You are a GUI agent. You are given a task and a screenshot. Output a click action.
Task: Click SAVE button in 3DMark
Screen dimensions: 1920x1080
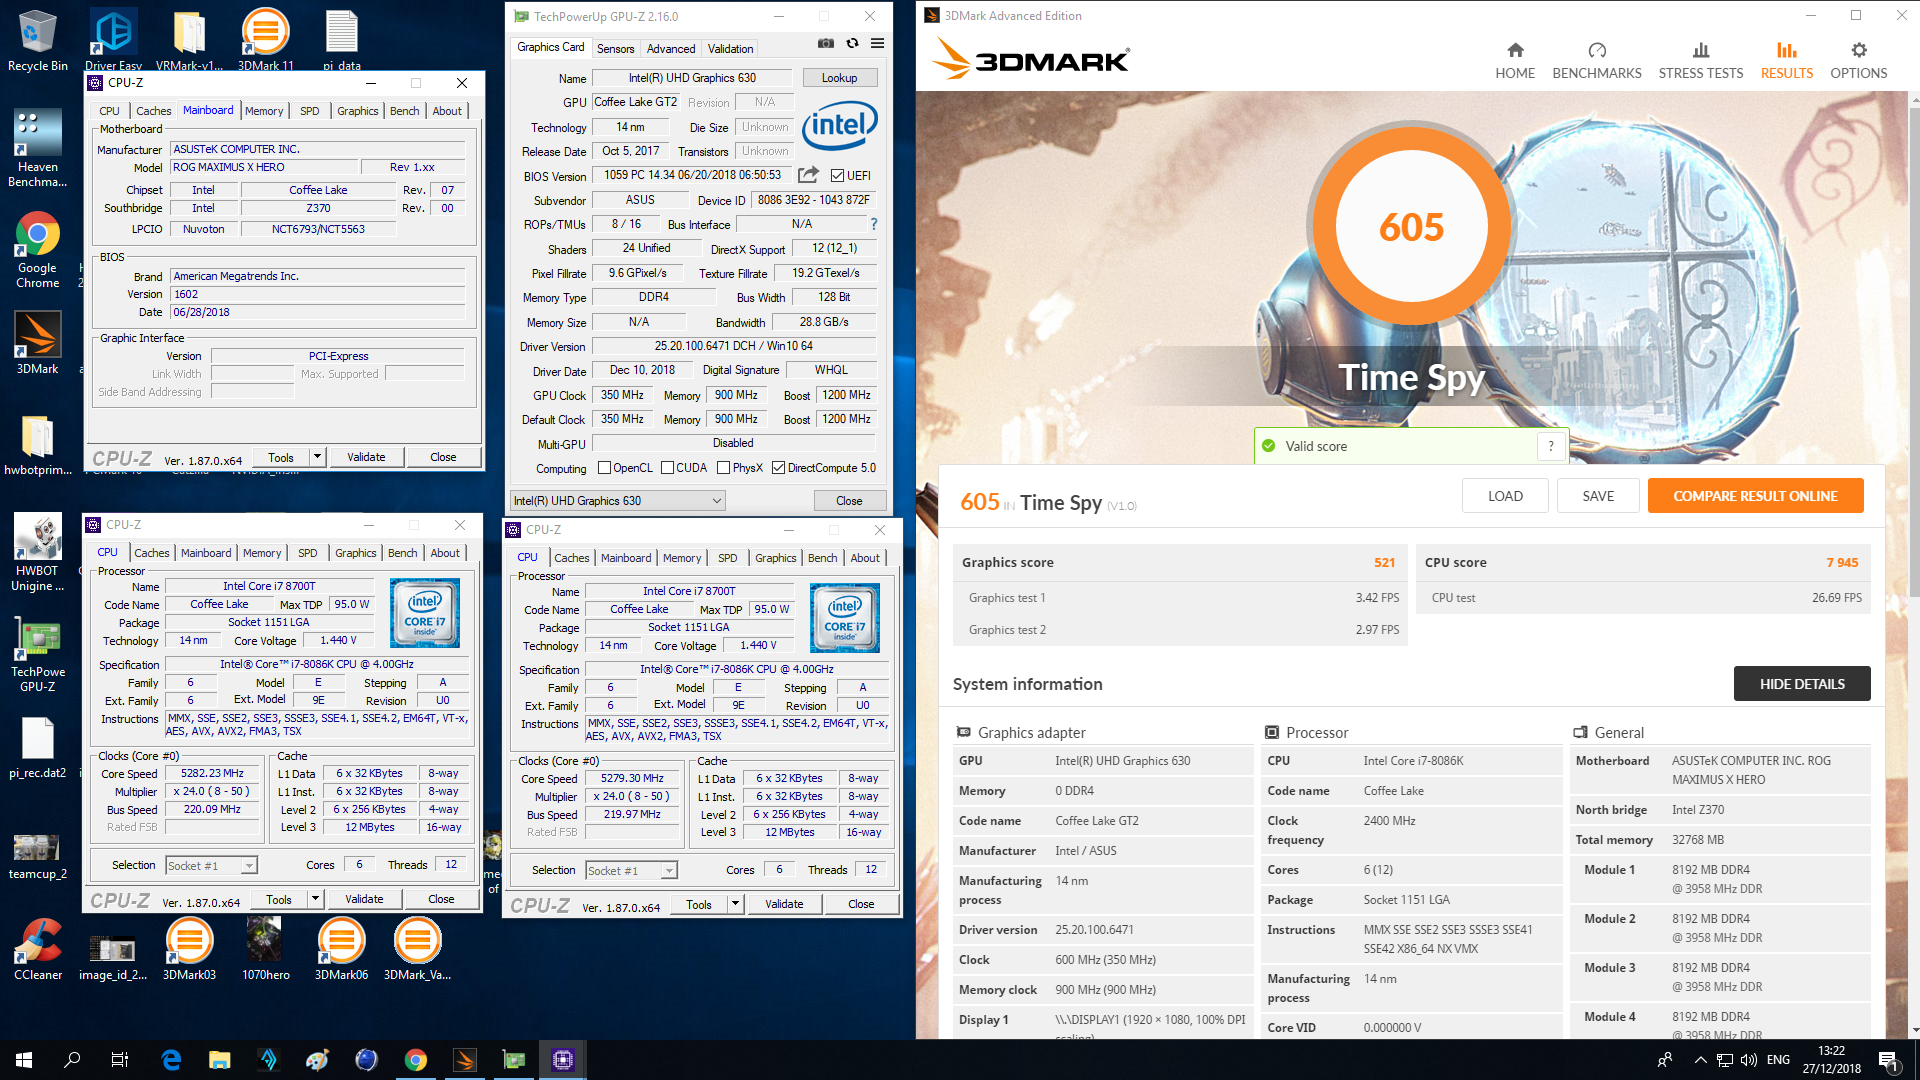1598,496
